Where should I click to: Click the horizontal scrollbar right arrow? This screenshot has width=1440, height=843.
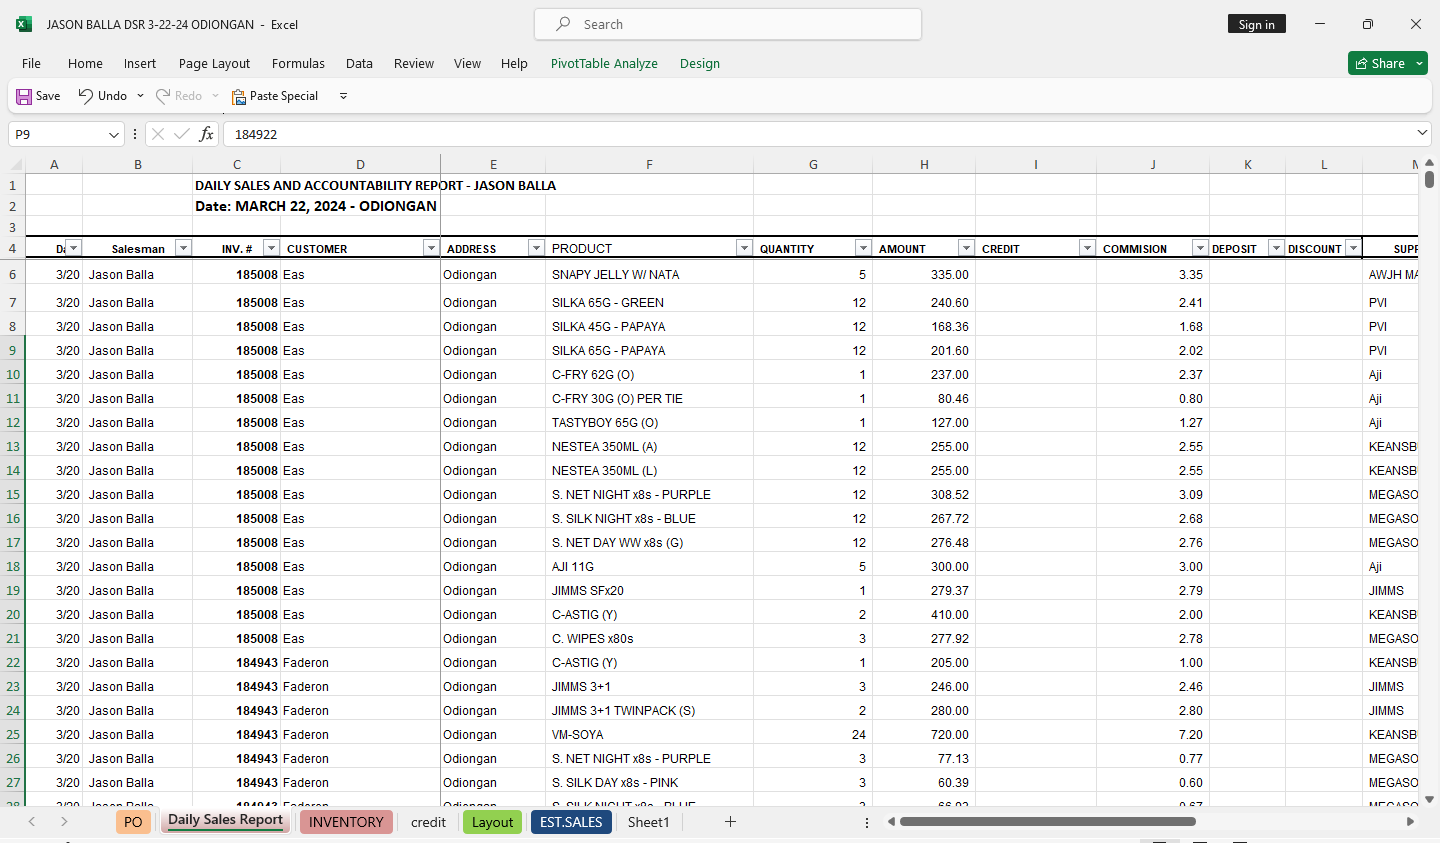pos(1410,822)
